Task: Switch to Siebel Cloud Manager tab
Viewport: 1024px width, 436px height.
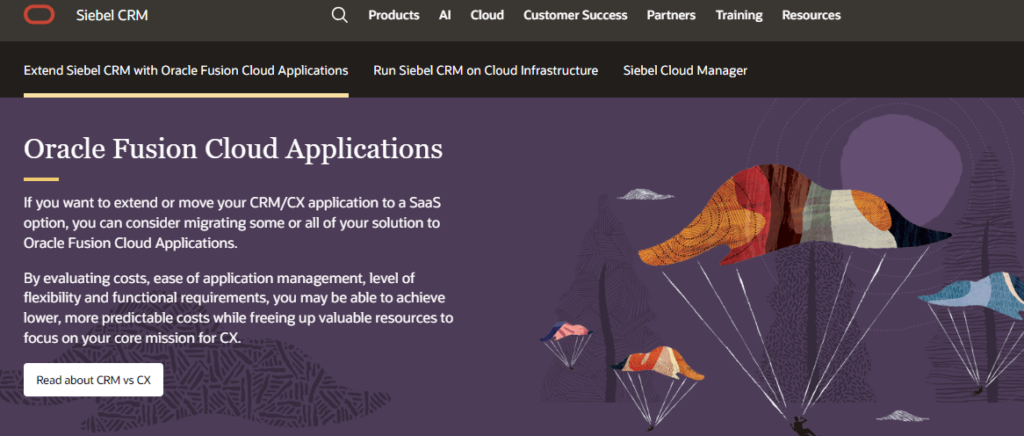Action: tap(685, 70)
